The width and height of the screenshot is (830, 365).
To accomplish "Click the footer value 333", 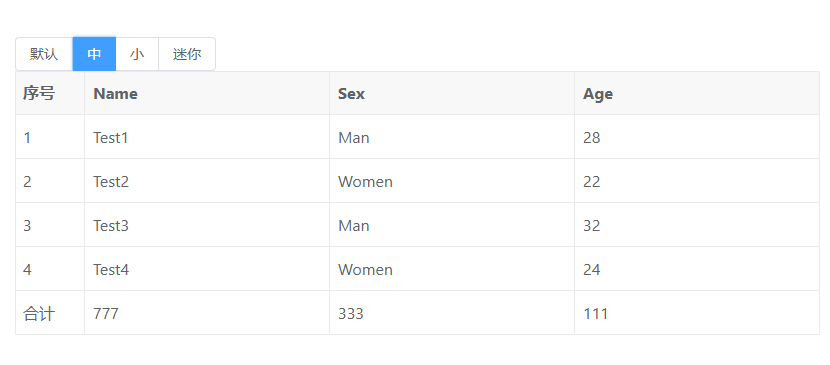I will pyautogui.click(x=452, y=313).
